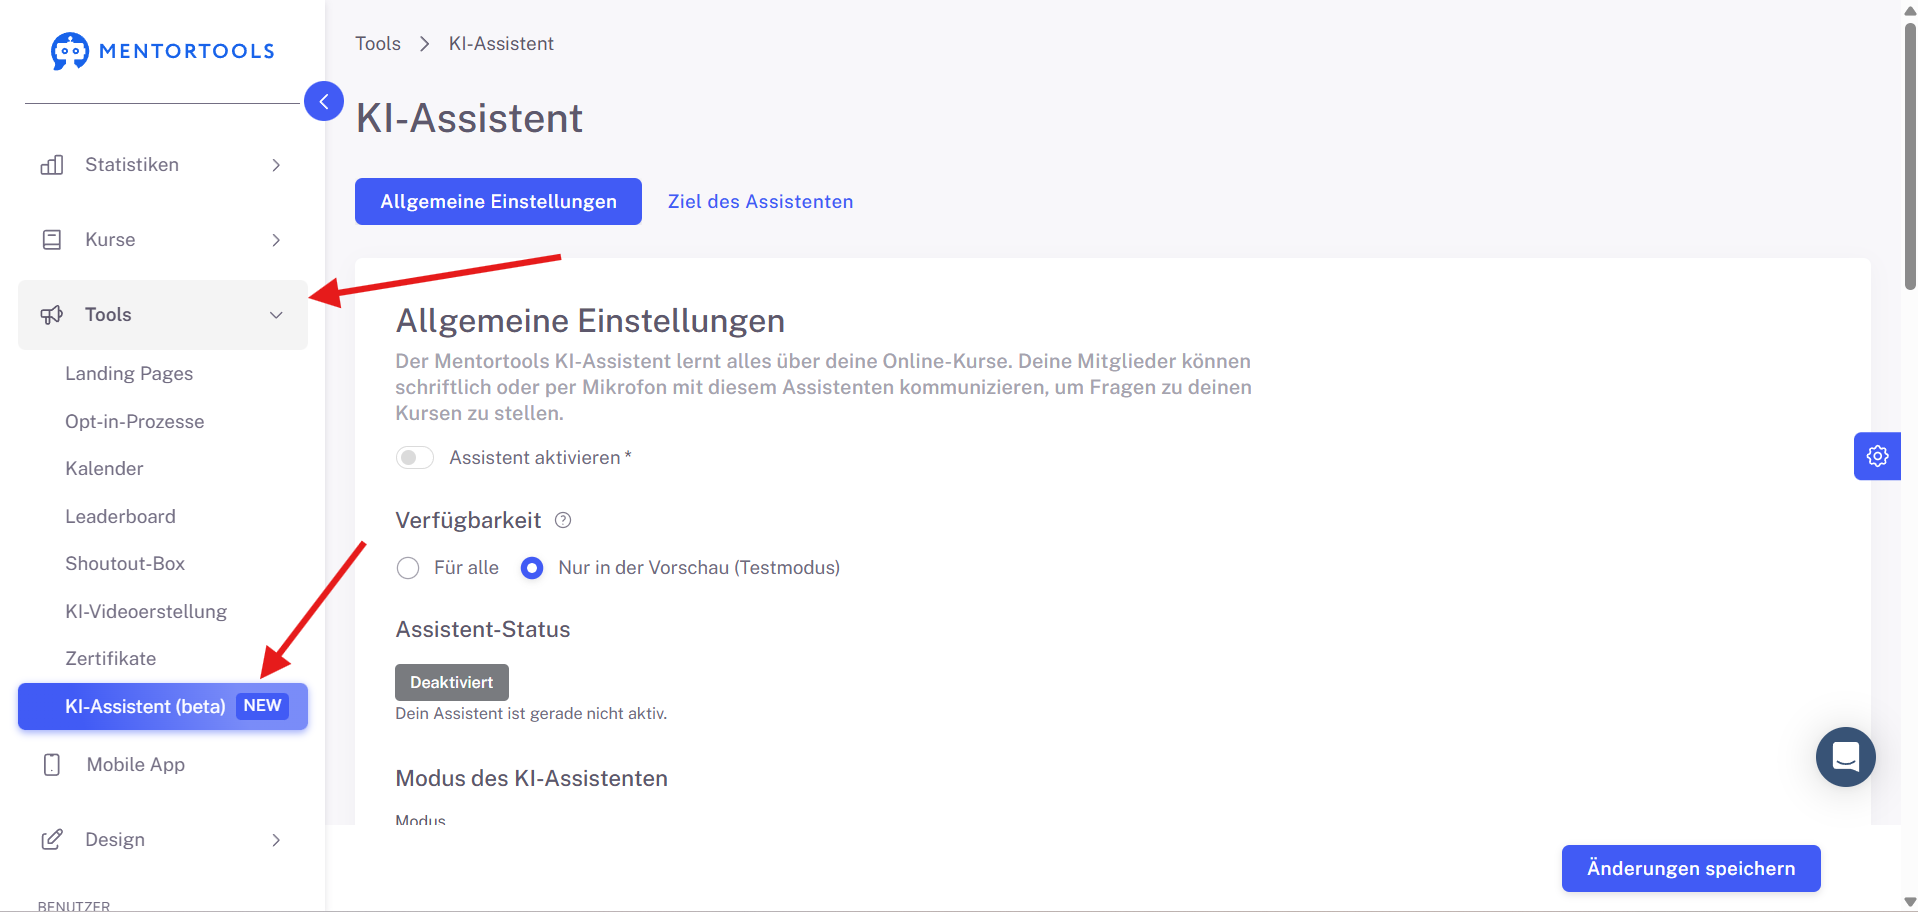Open Zertifikate in the sidebar
This screenshot has width=1918, height=912.
coord(111,659)
